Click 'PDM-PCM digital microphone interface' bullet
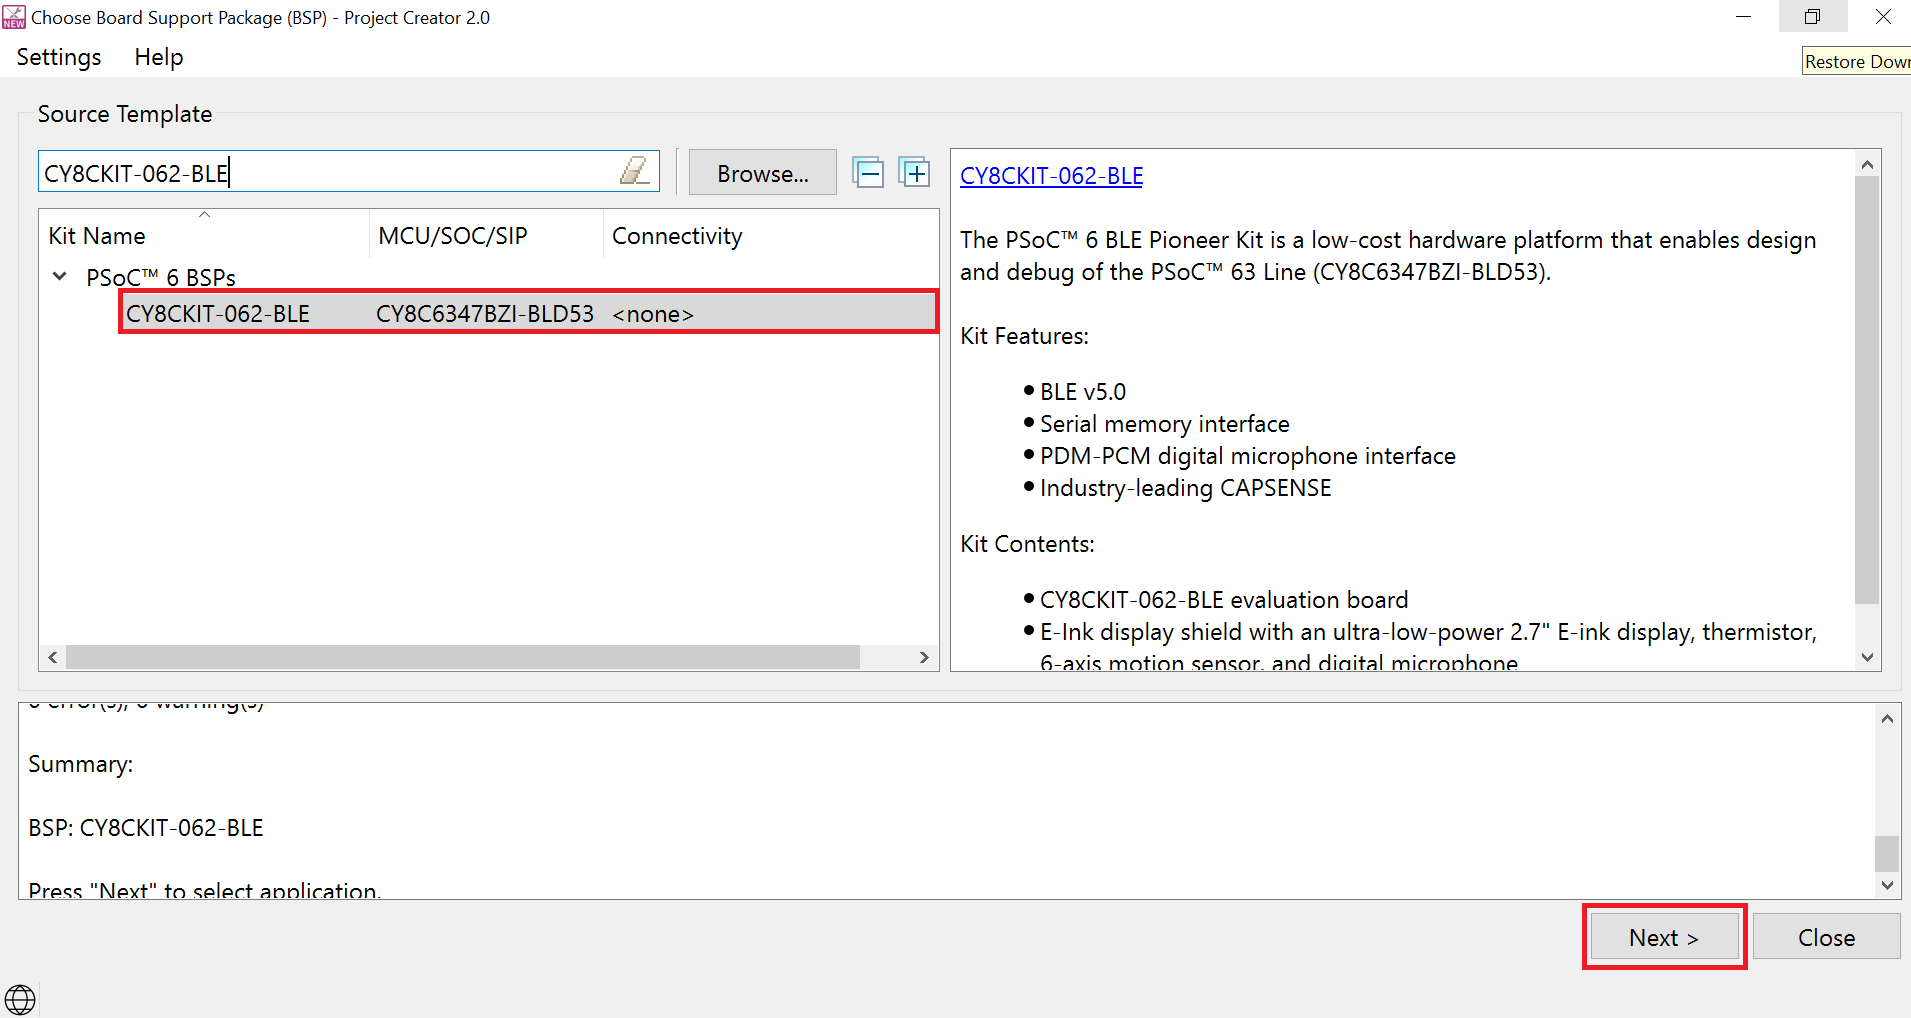Screen dimensions: 1911x1018 point(1248,456)
